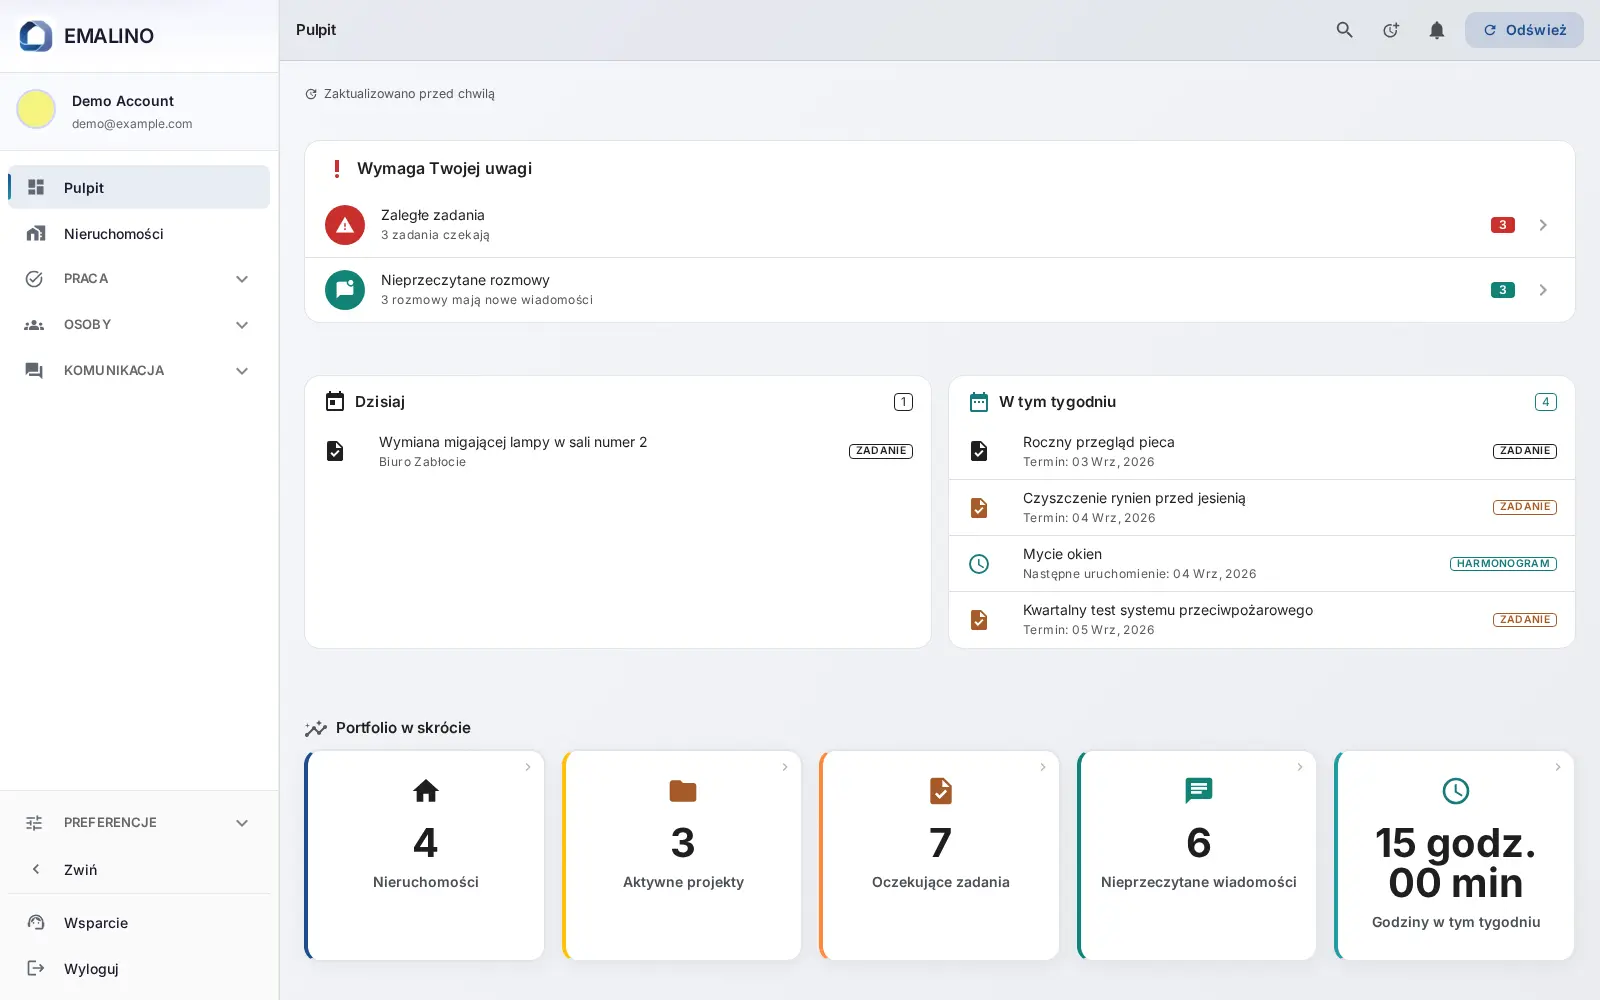Expand the PREFERENCJE section chevron
This screenshot has height=1000, width=1600.
(x=242, y=823)
